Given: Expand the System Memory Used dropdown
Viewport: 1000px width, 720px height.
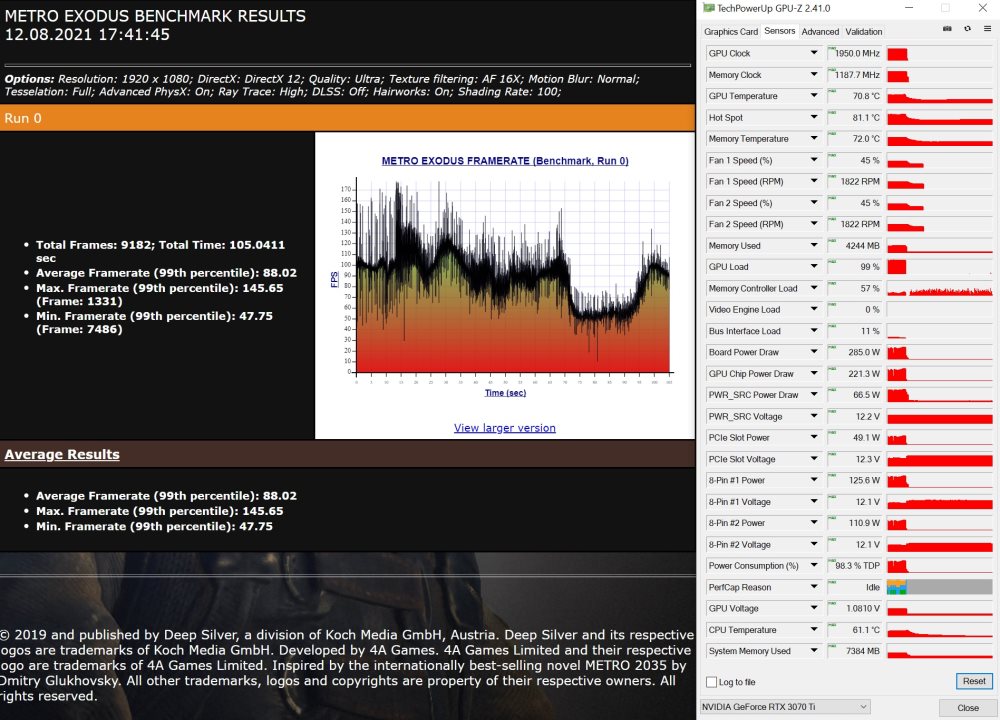Looking at the screenshot, I should (814, 651).
